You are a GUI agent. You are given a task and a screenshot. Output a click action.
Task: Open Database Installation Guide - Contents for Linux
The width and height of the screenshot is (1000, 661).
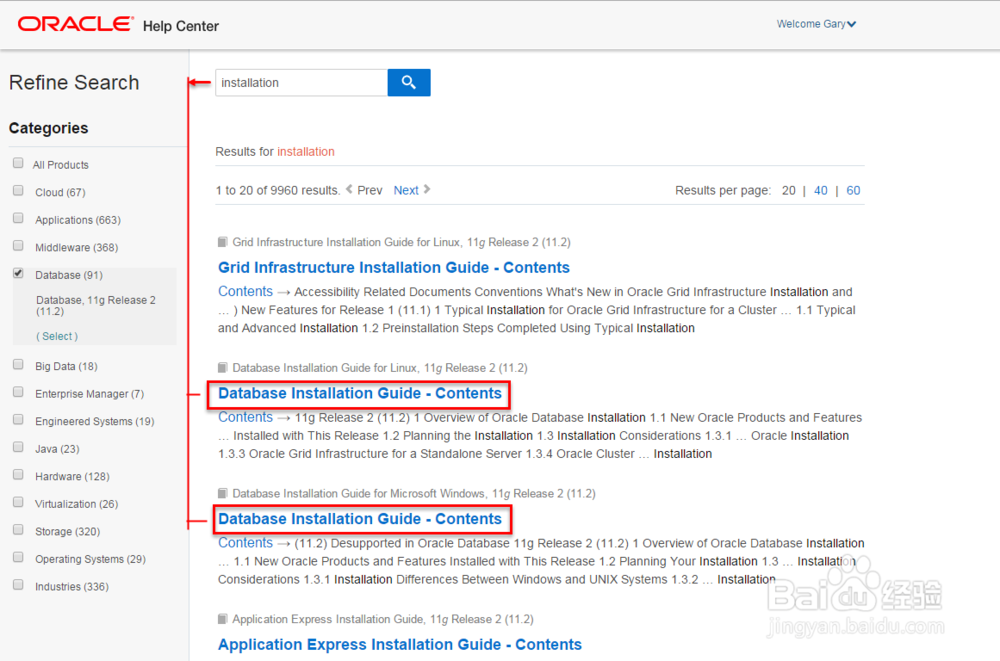pos(360,393)
